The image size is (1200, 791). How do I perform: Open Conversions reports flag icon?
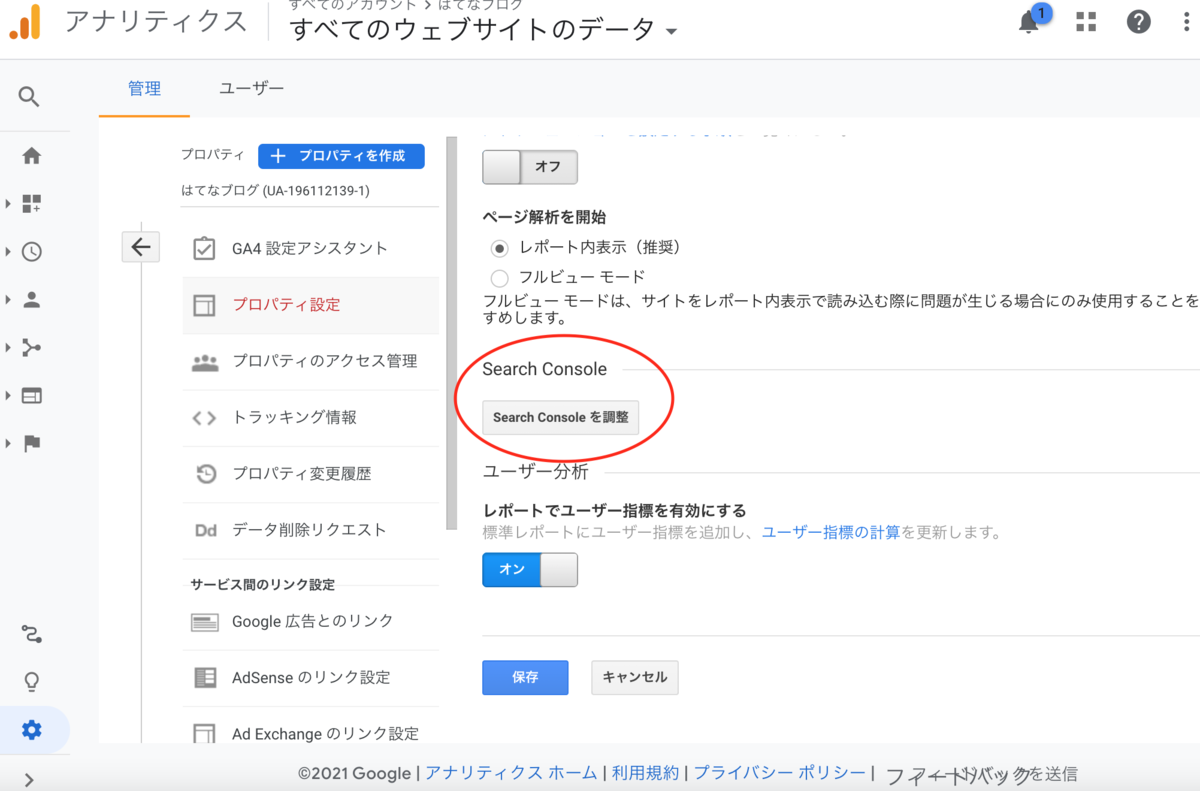[x=32, y=444]
